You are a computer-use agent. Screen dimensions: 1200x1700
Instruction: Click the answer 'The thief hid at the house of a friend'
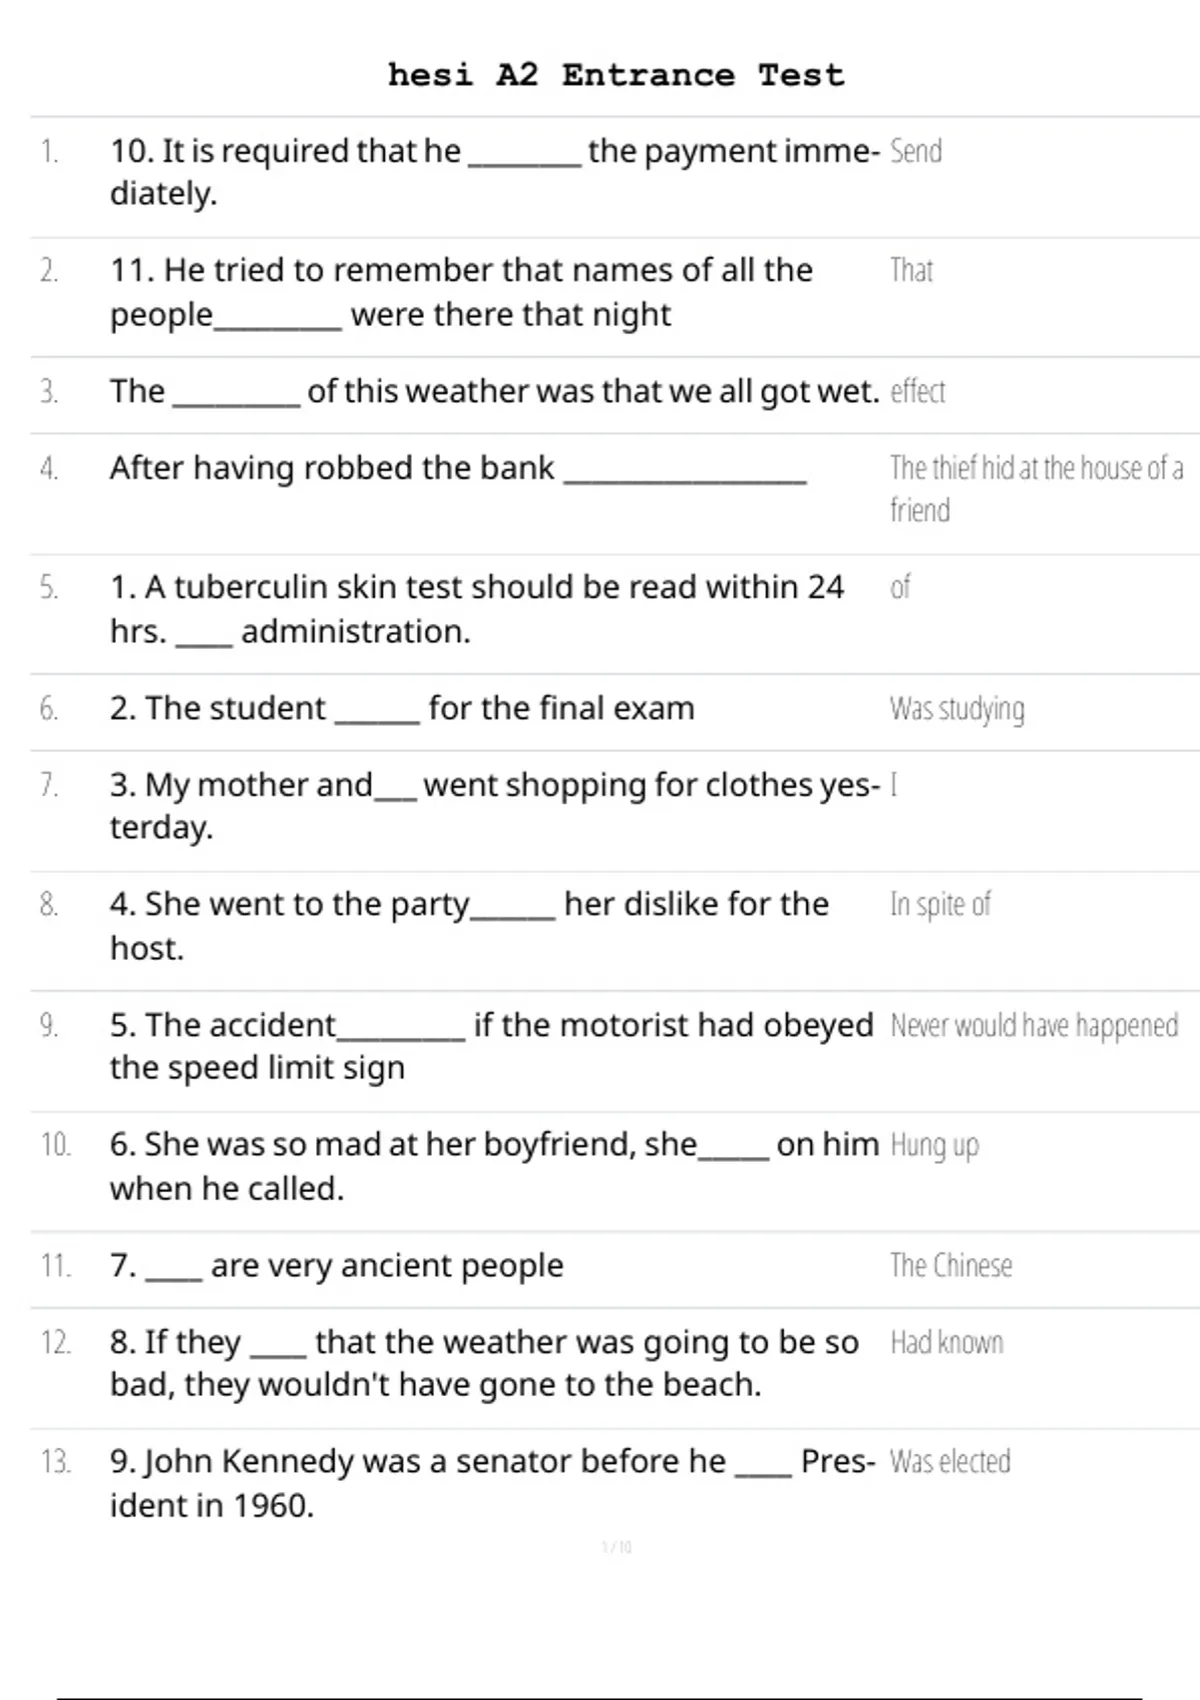1035,488
